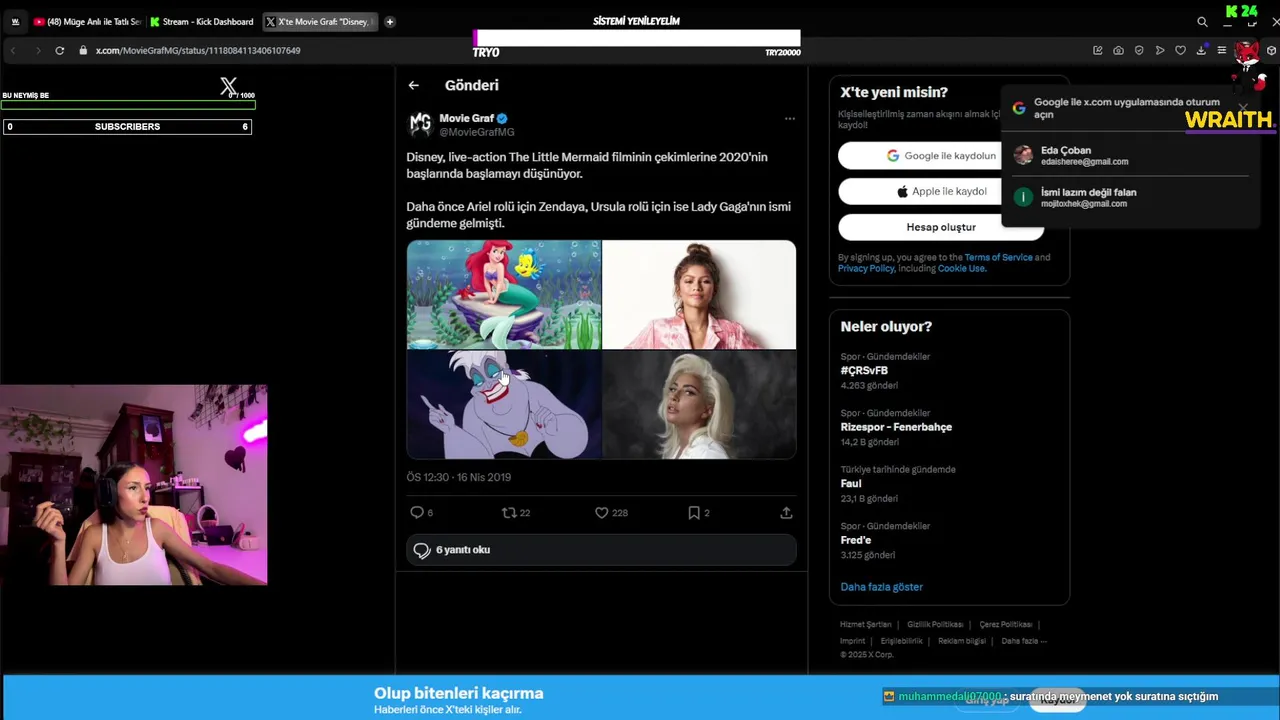Click the browser forward navigation arrow
This screenshot has width=1280, height=720.
[x=37, y=51]
